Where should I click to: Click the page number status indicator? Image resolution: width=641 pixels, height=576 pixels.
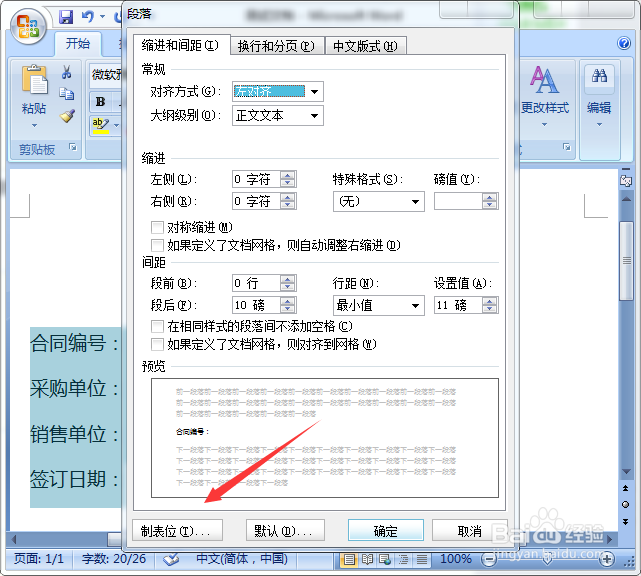coord(39,559)
